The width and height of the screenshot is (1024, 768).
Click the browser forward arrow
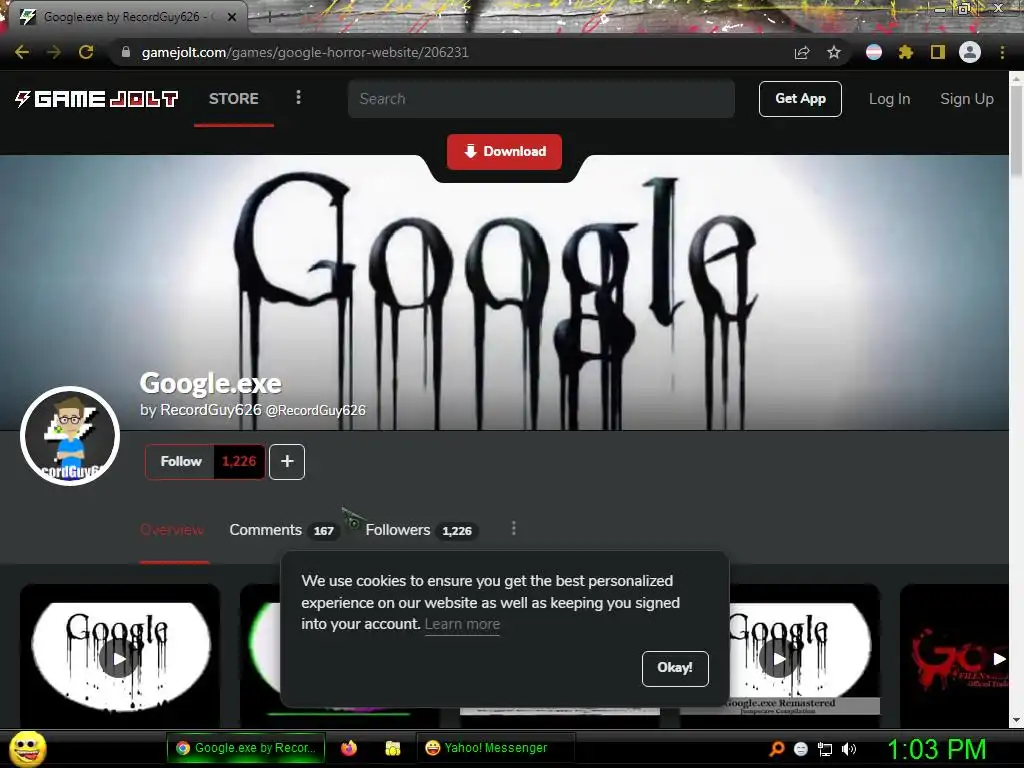tap(54, 52)
